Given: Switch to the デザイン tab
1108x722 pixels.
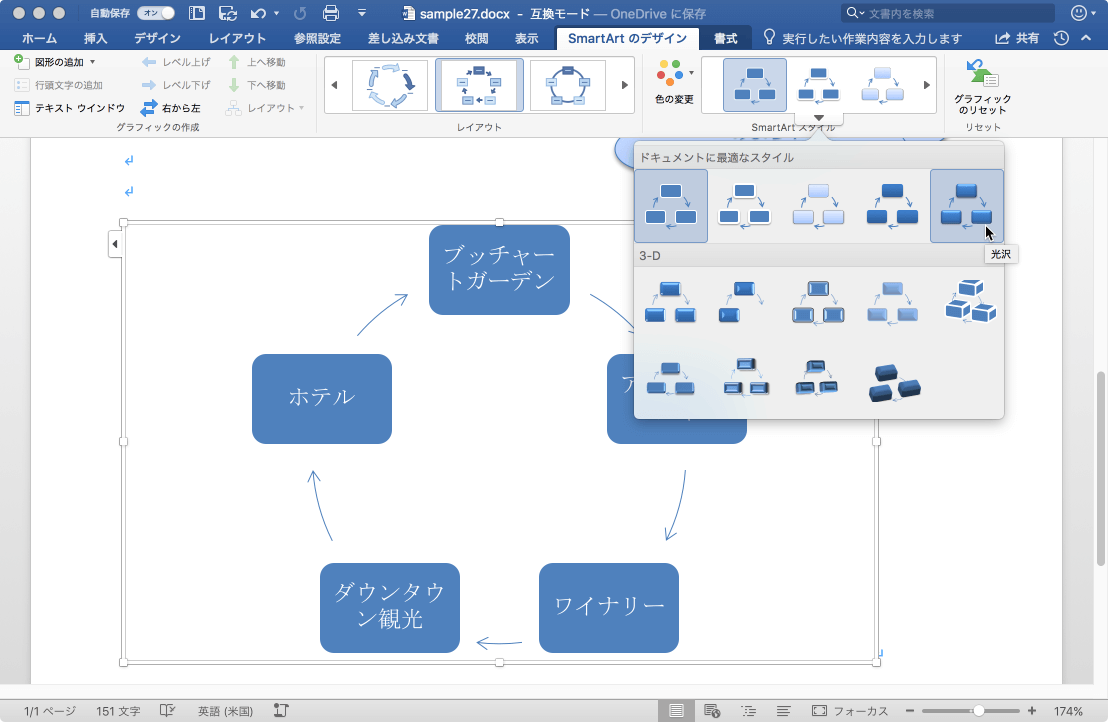Looking at the screenshot, I should coord(157,38).
